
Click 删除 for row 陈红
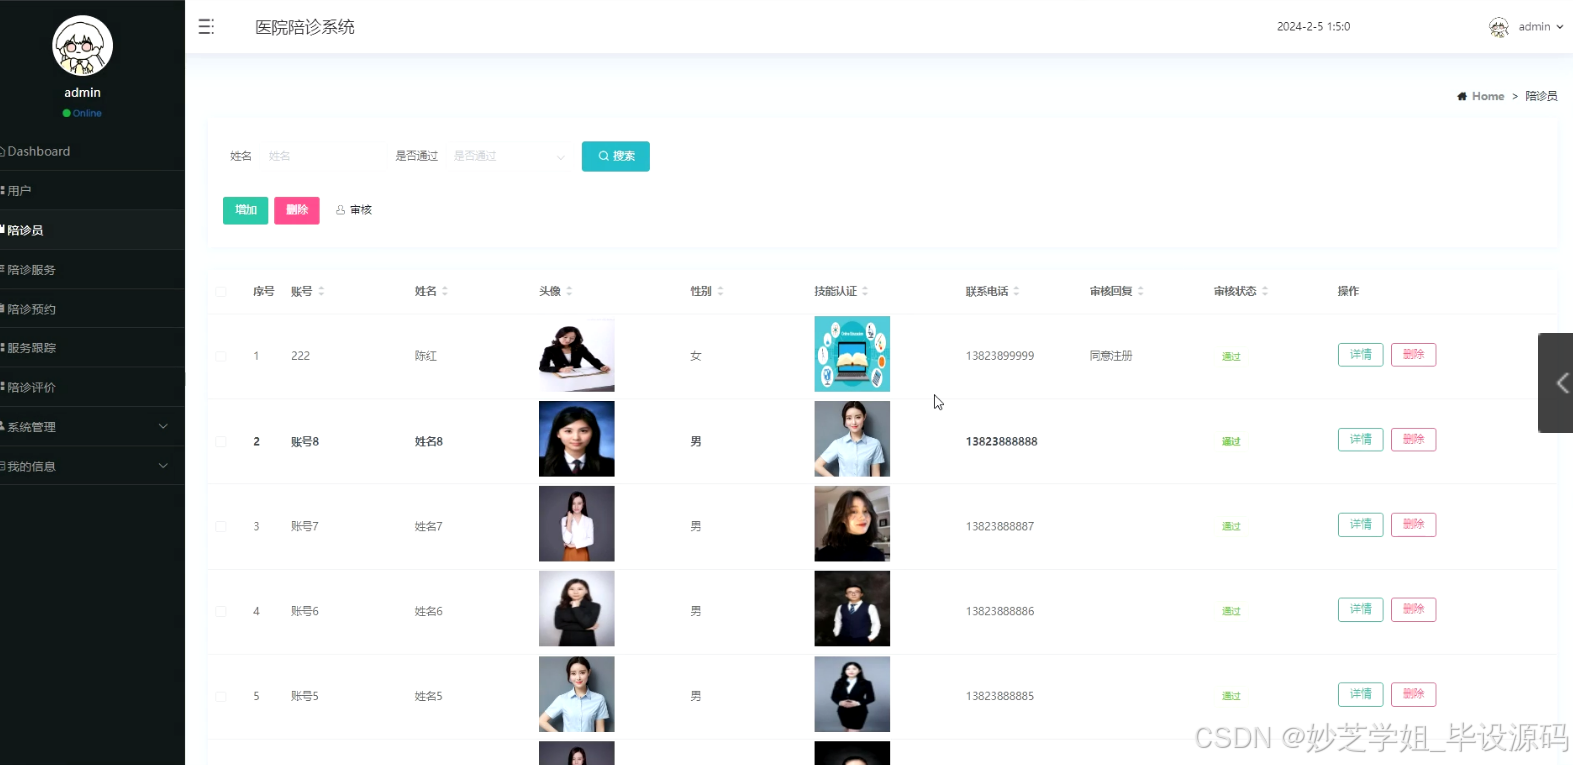point(1413,355)
